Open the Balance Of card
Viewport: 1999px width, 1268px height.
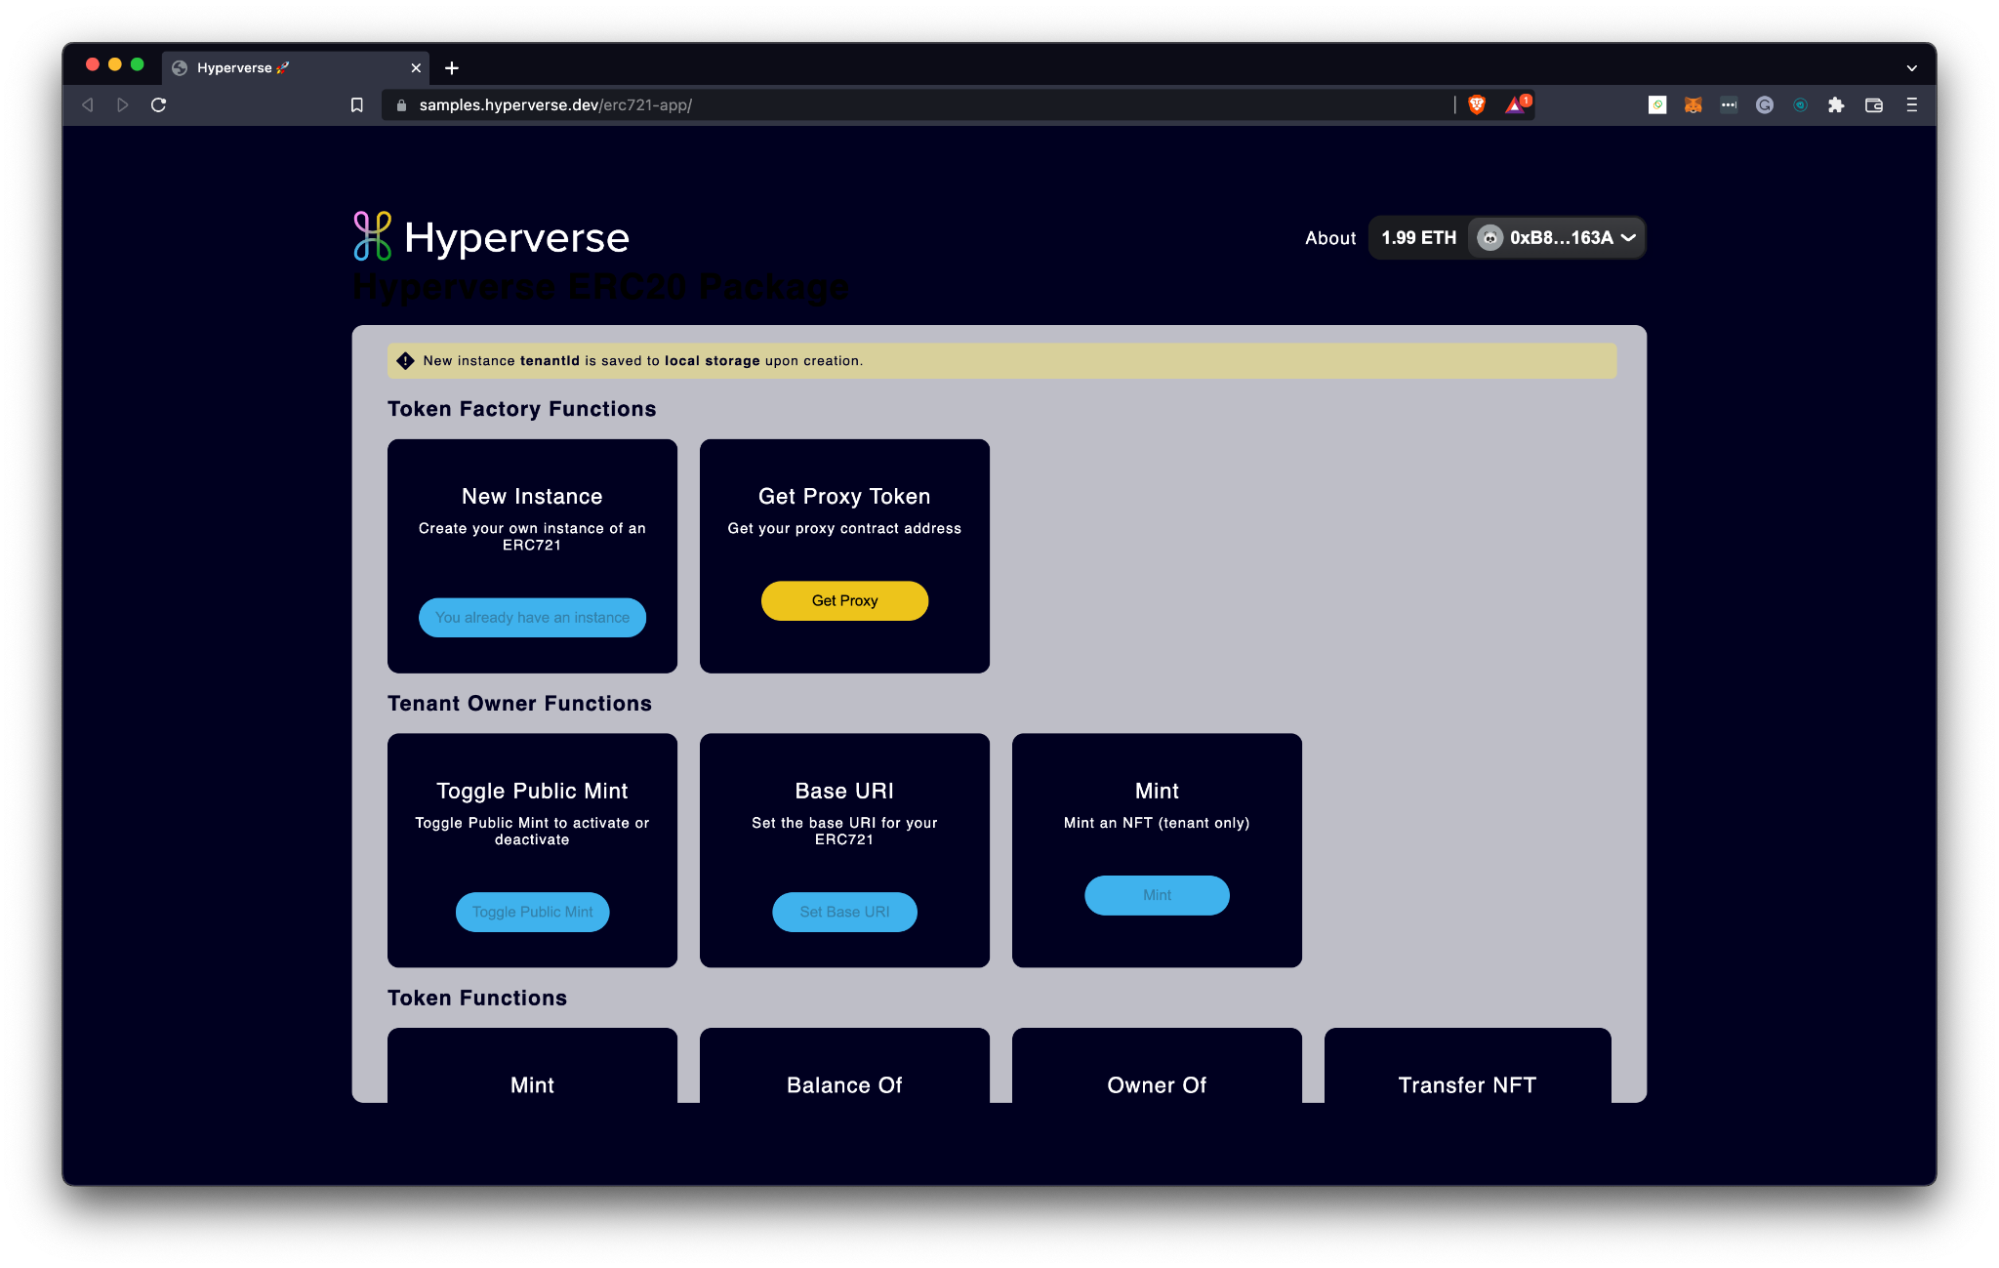click(x=844, y=1066)
